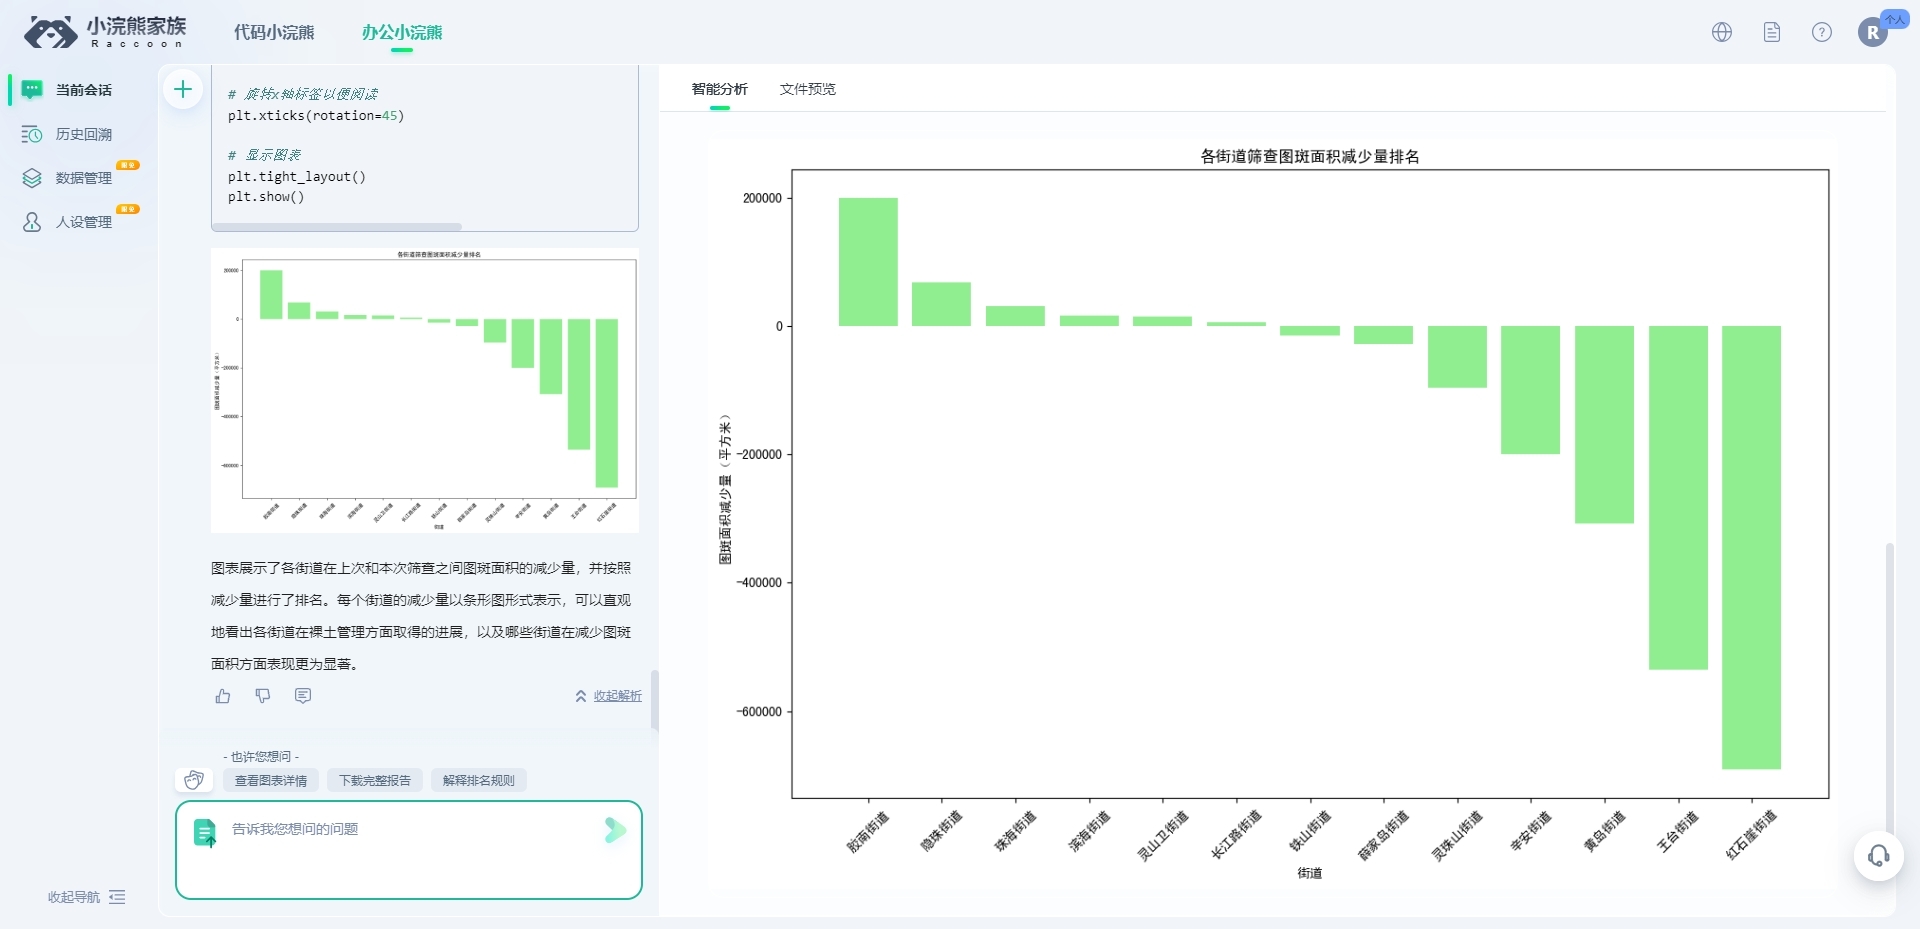Open the chart thumbnail in chat
This screenshot has height=929, width=1920.
click(x=425, y=390)
